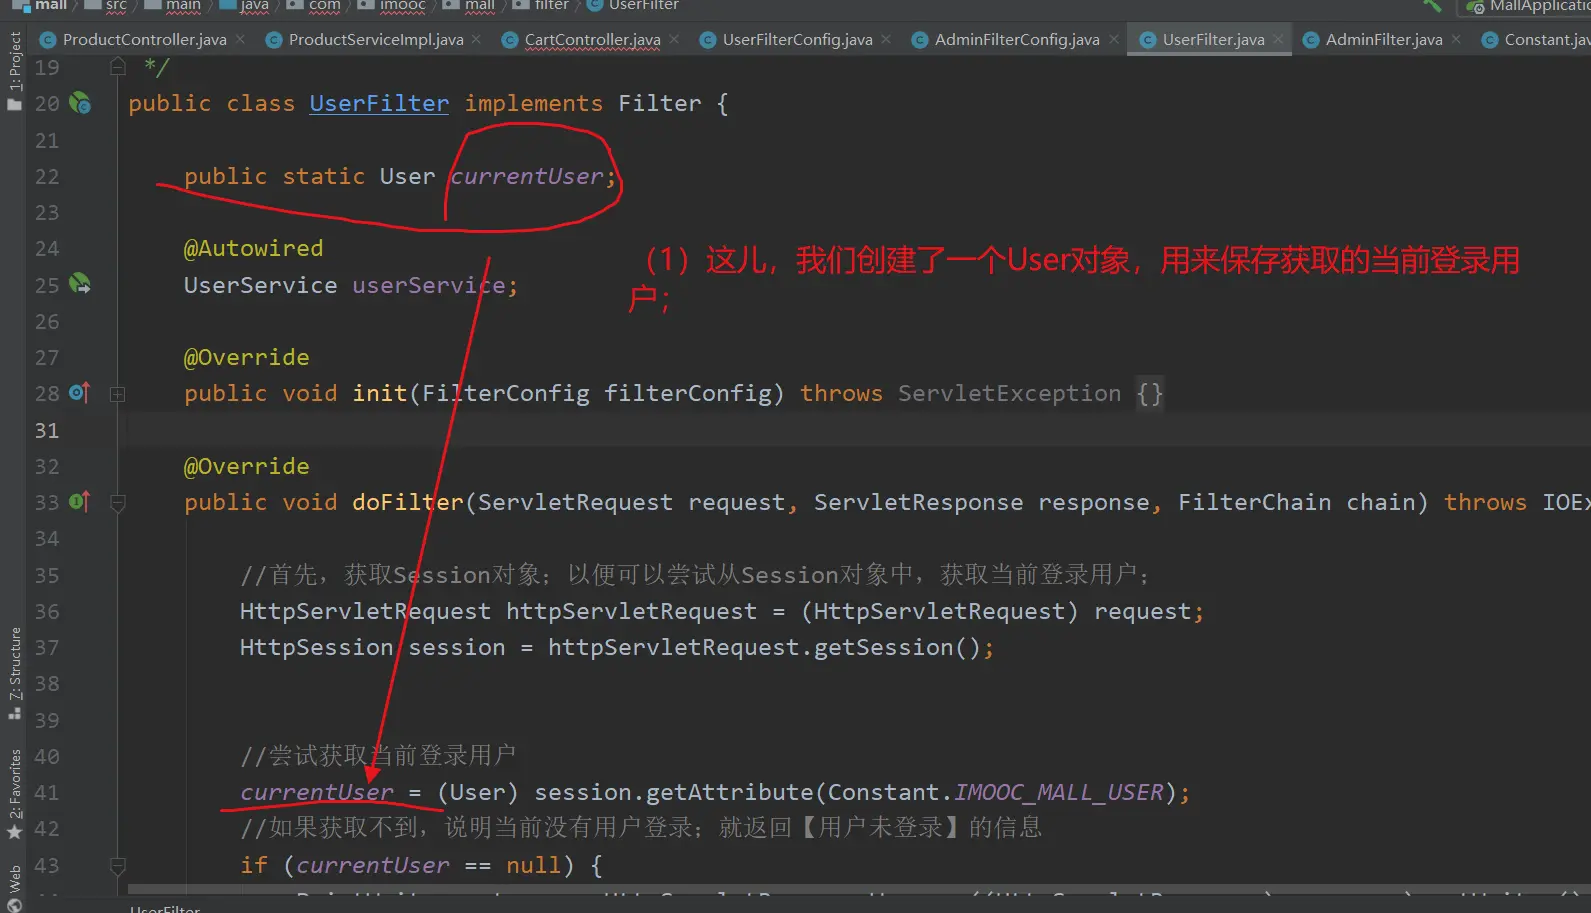The image size is (1591, 913).
Task: Click the Spring bean gutter icon on line 20
Action: pyautogui.click(x=80, y=103)
